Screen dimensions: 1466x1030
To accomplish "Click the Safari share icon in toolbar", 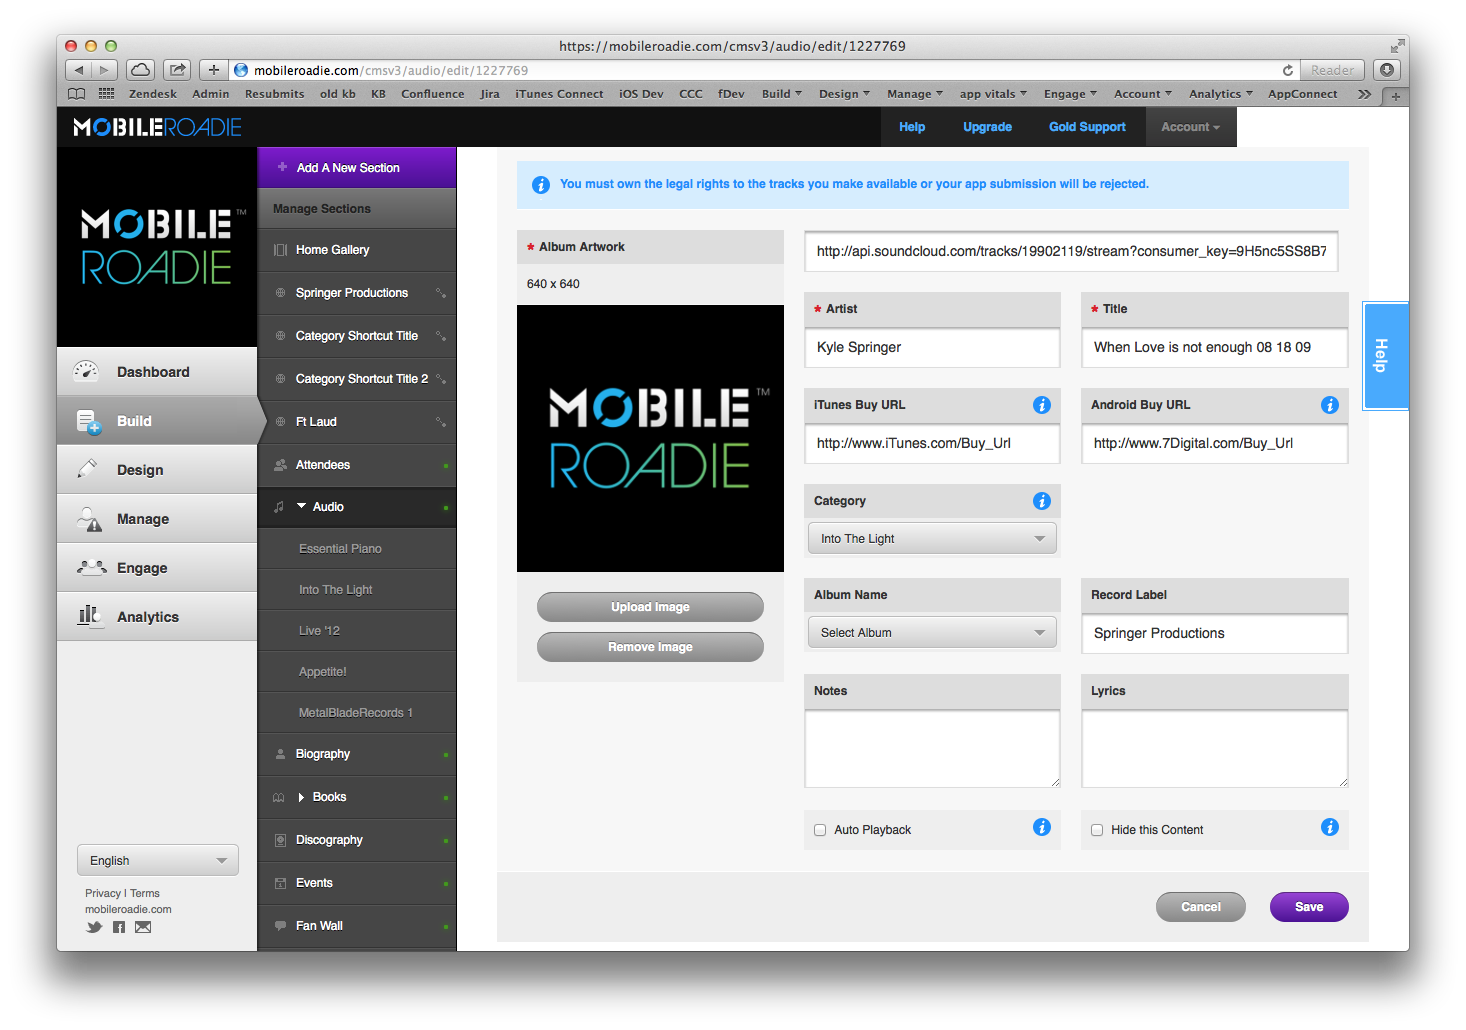I will pyautogui.click(x=177, y=70).
